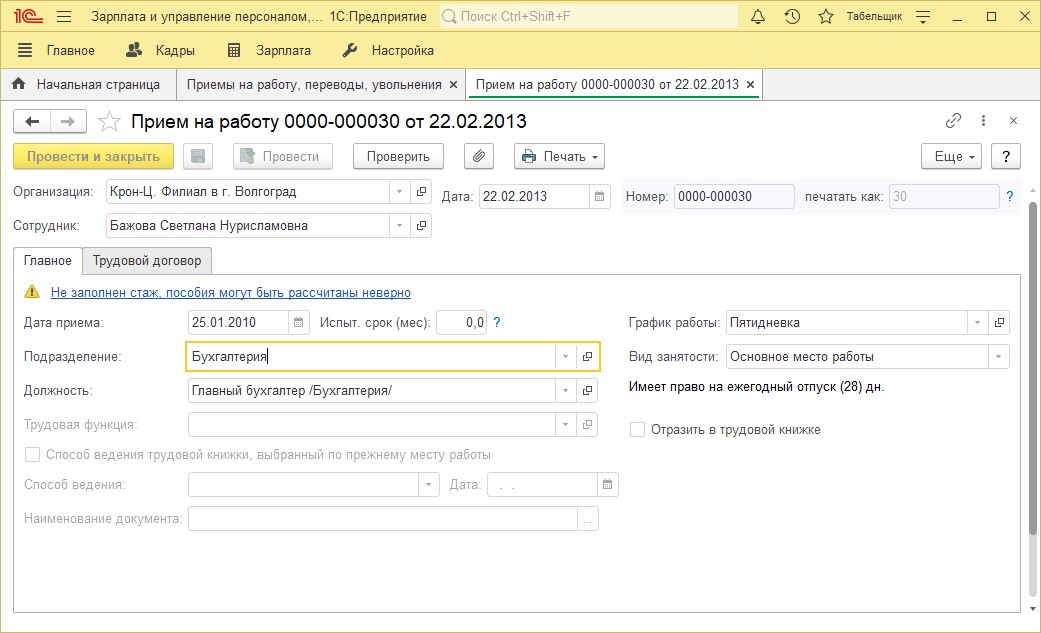Open three-dot form options menu
The image size is (1041, 633).
click(x=983, y=120)
